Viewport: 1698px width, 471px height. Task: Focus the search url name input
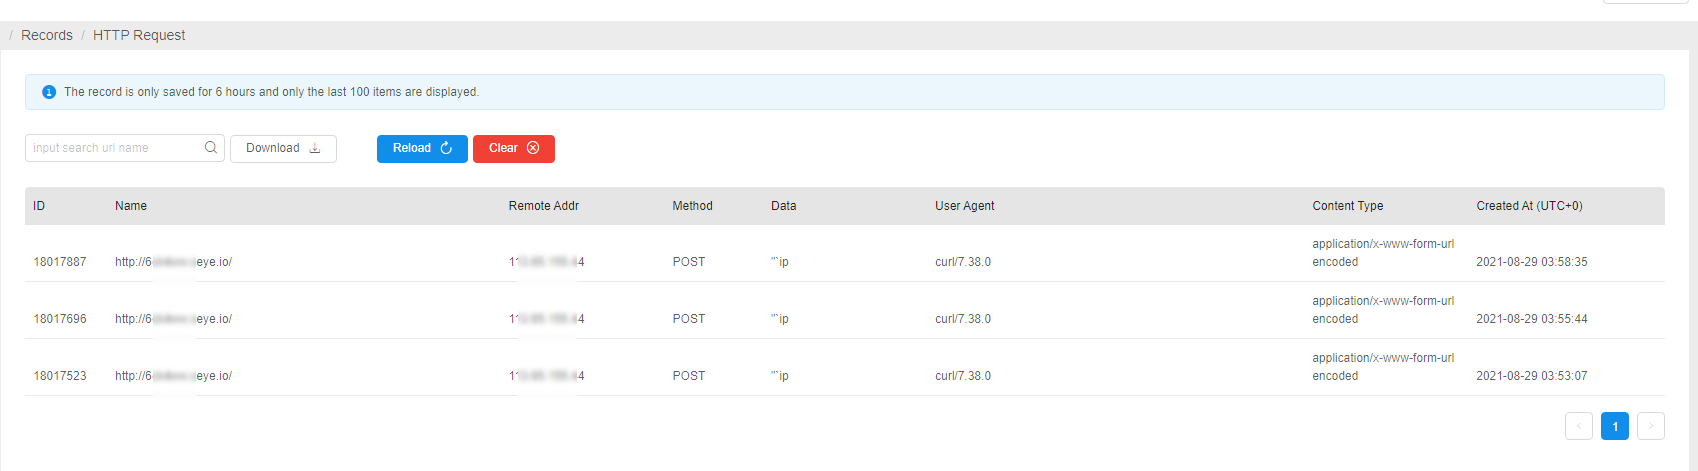point(113,148)
